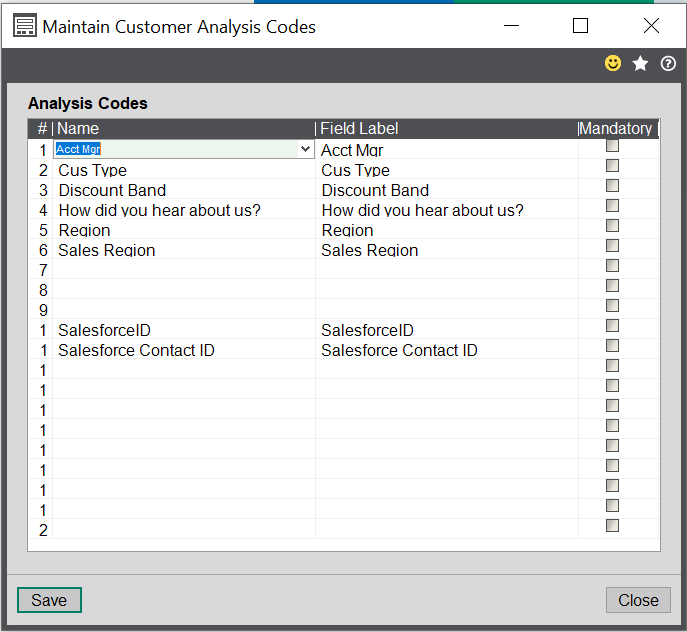
Task: Tick Mandatory for Salesforce Contact ID
Action: [x=613, y=346]
